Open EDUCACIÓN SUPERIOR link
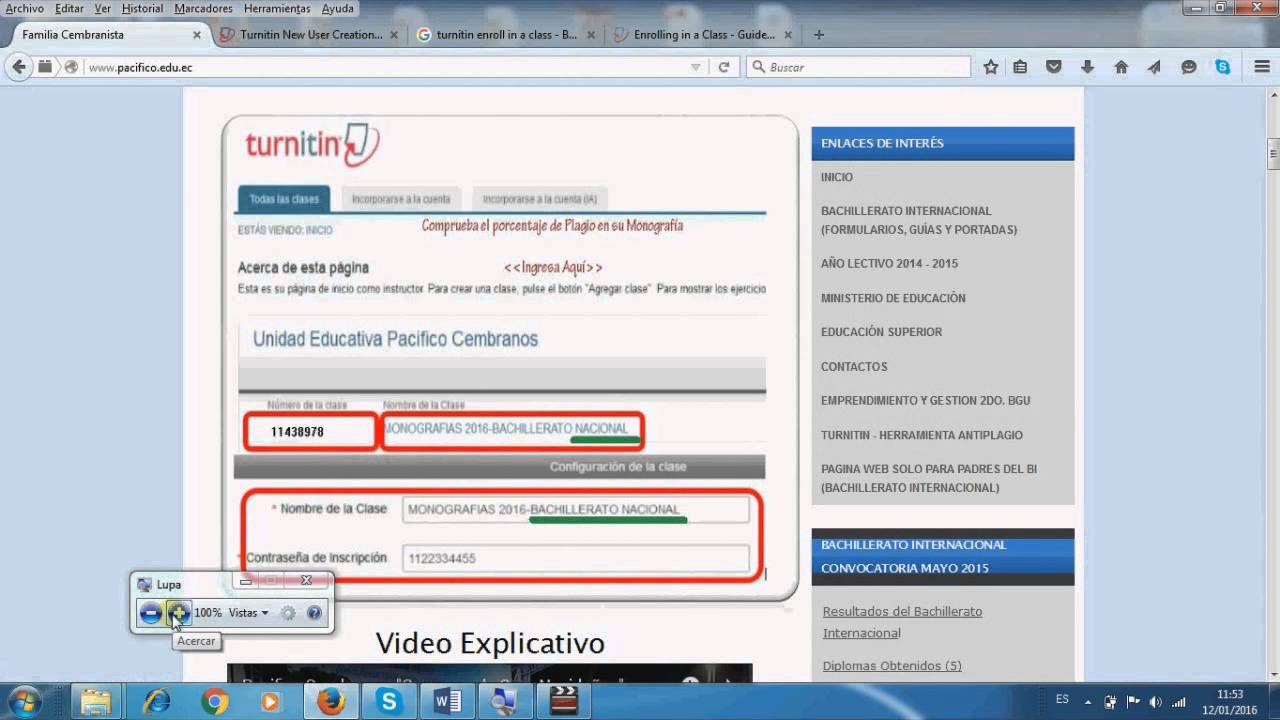Image resolution: width=1280 pixels, height=720 pixels. (881, 332)
